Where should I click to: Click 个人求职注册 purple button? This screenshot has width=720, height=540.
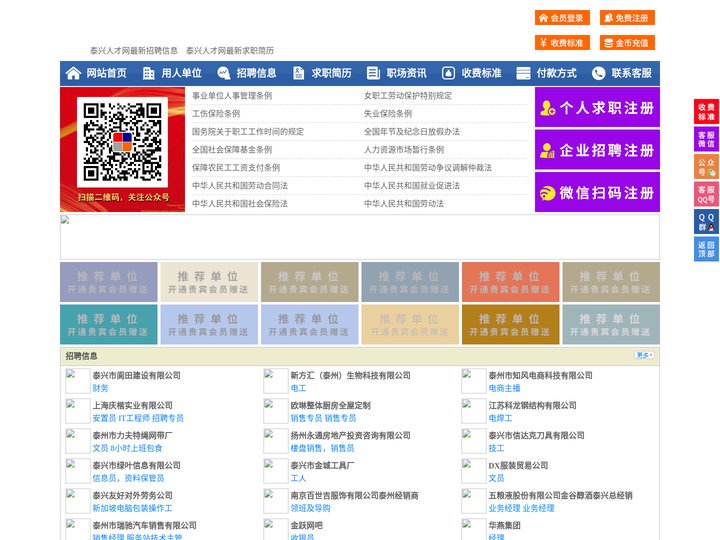pos(597,107)
